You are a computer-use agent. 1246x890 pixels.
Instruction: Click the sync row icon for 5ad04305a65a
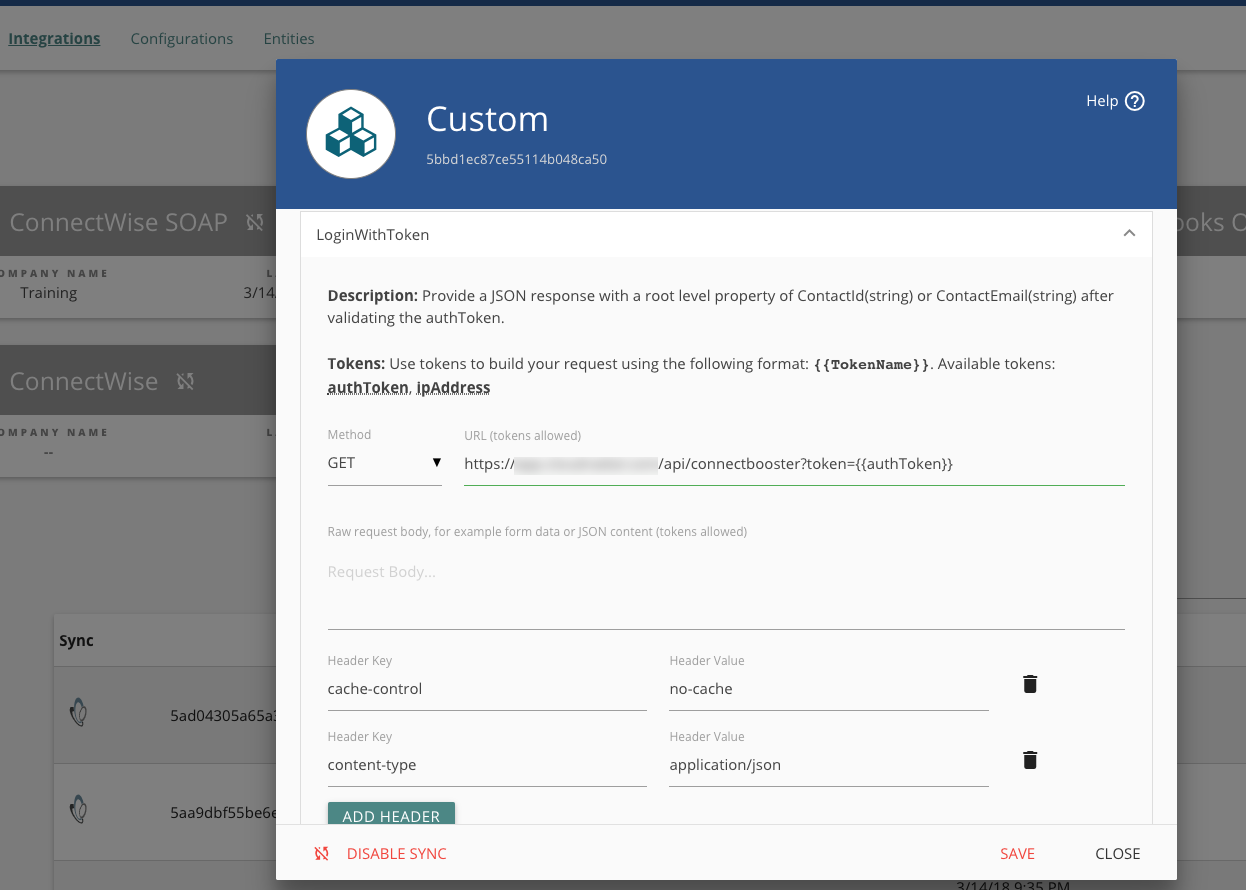coord(78,713)
